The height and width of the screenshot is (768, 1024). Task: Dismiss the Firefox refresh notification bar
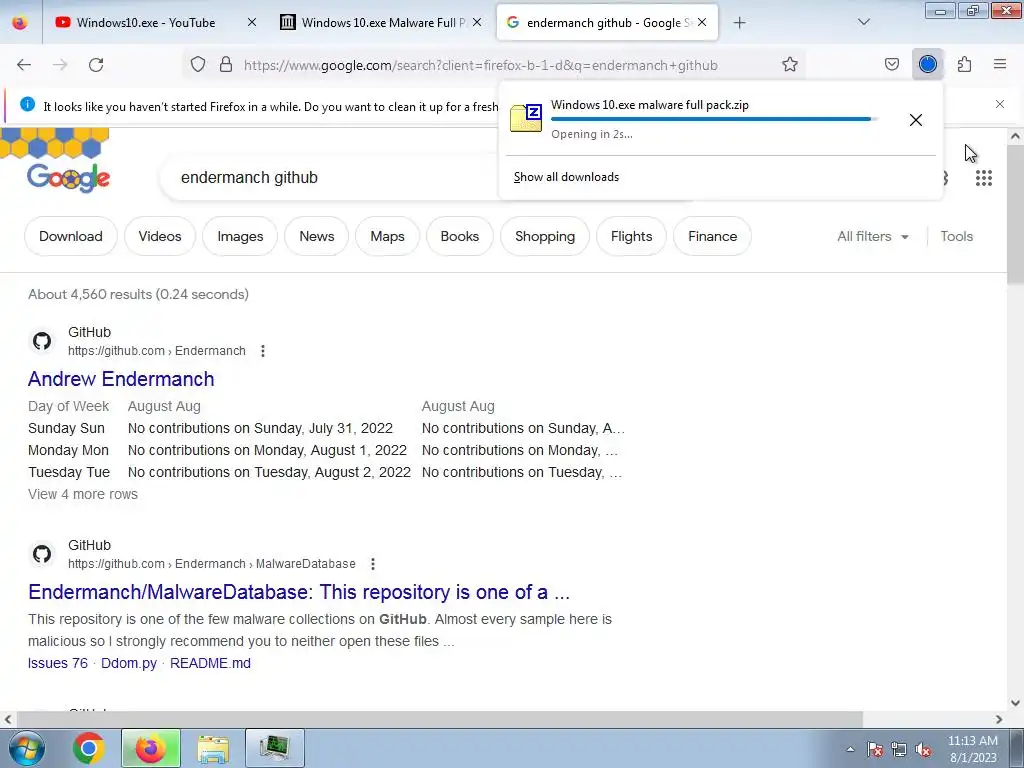click(x=1000, y=104)
